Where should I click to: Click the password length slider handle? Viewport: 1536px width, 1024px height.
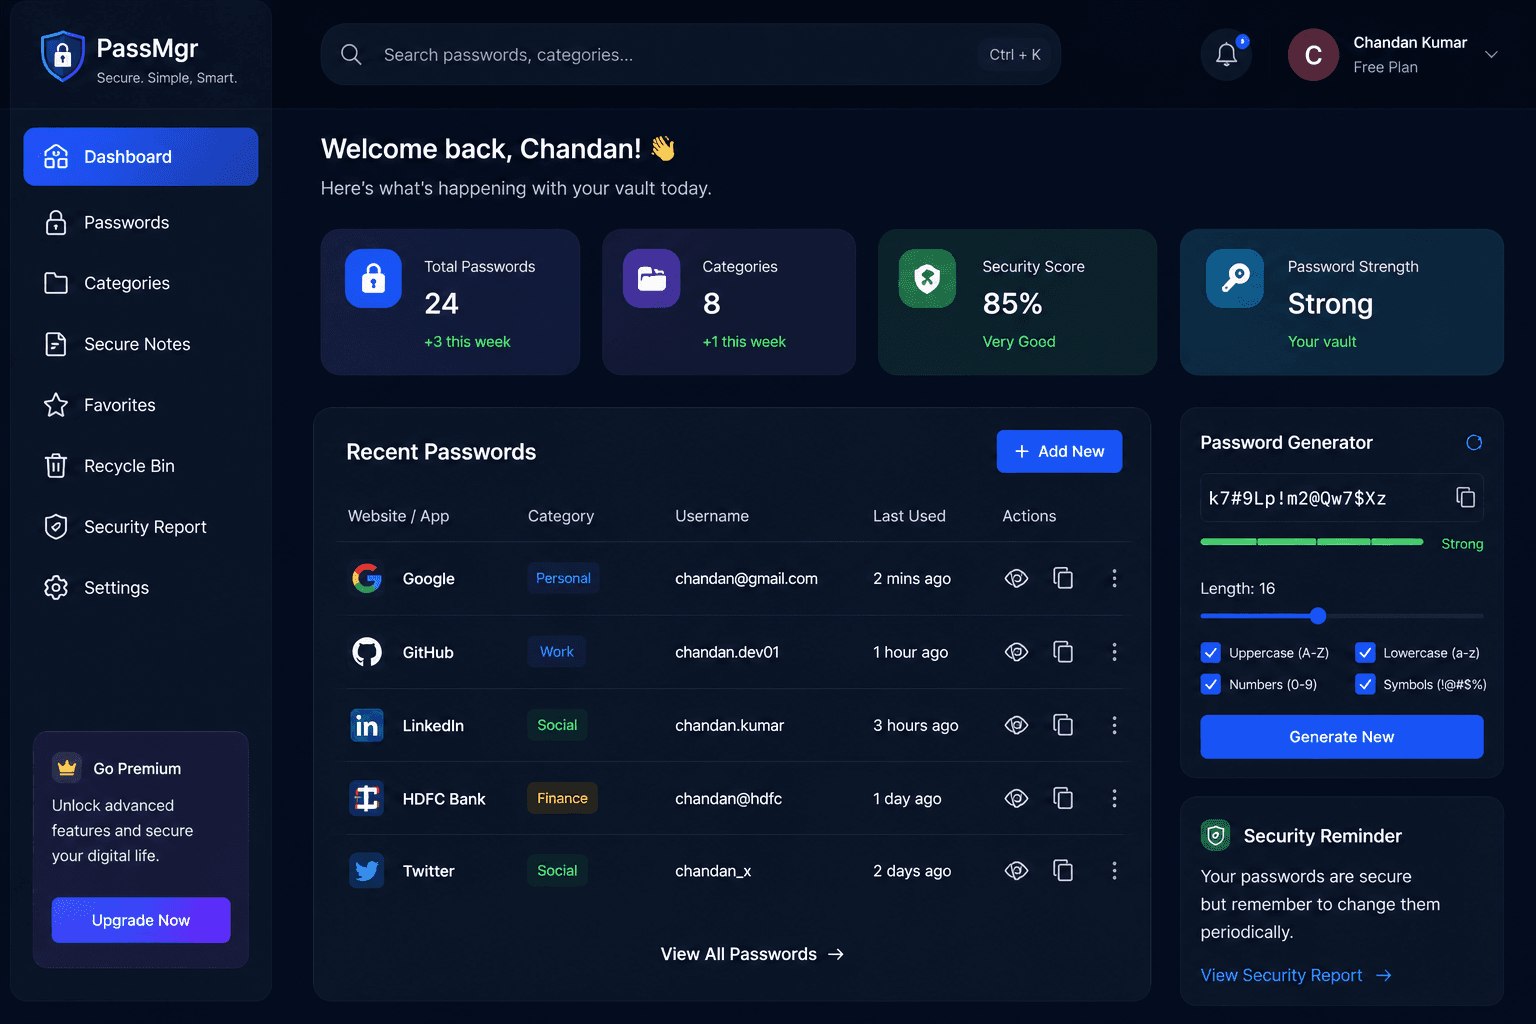click(x=1318, y=616)
